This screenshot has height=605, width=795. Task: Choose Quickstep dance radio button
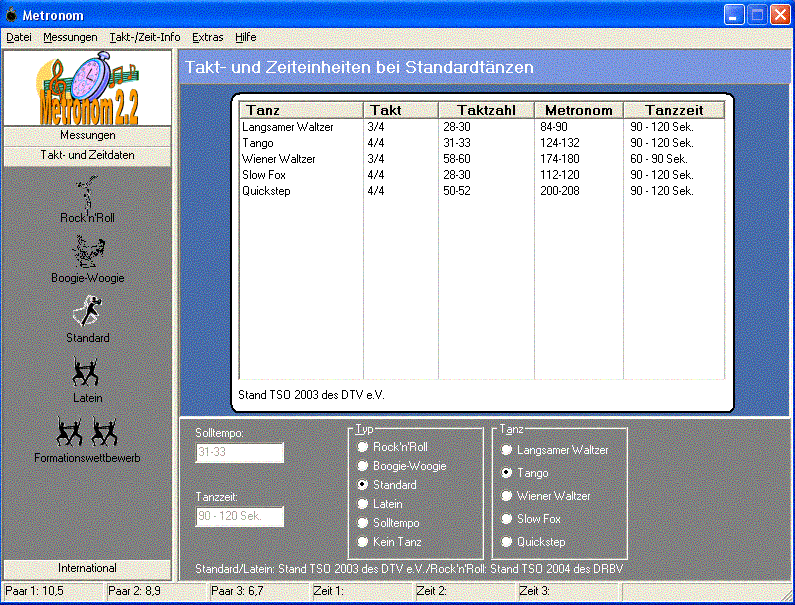click(x=506, y=542)
